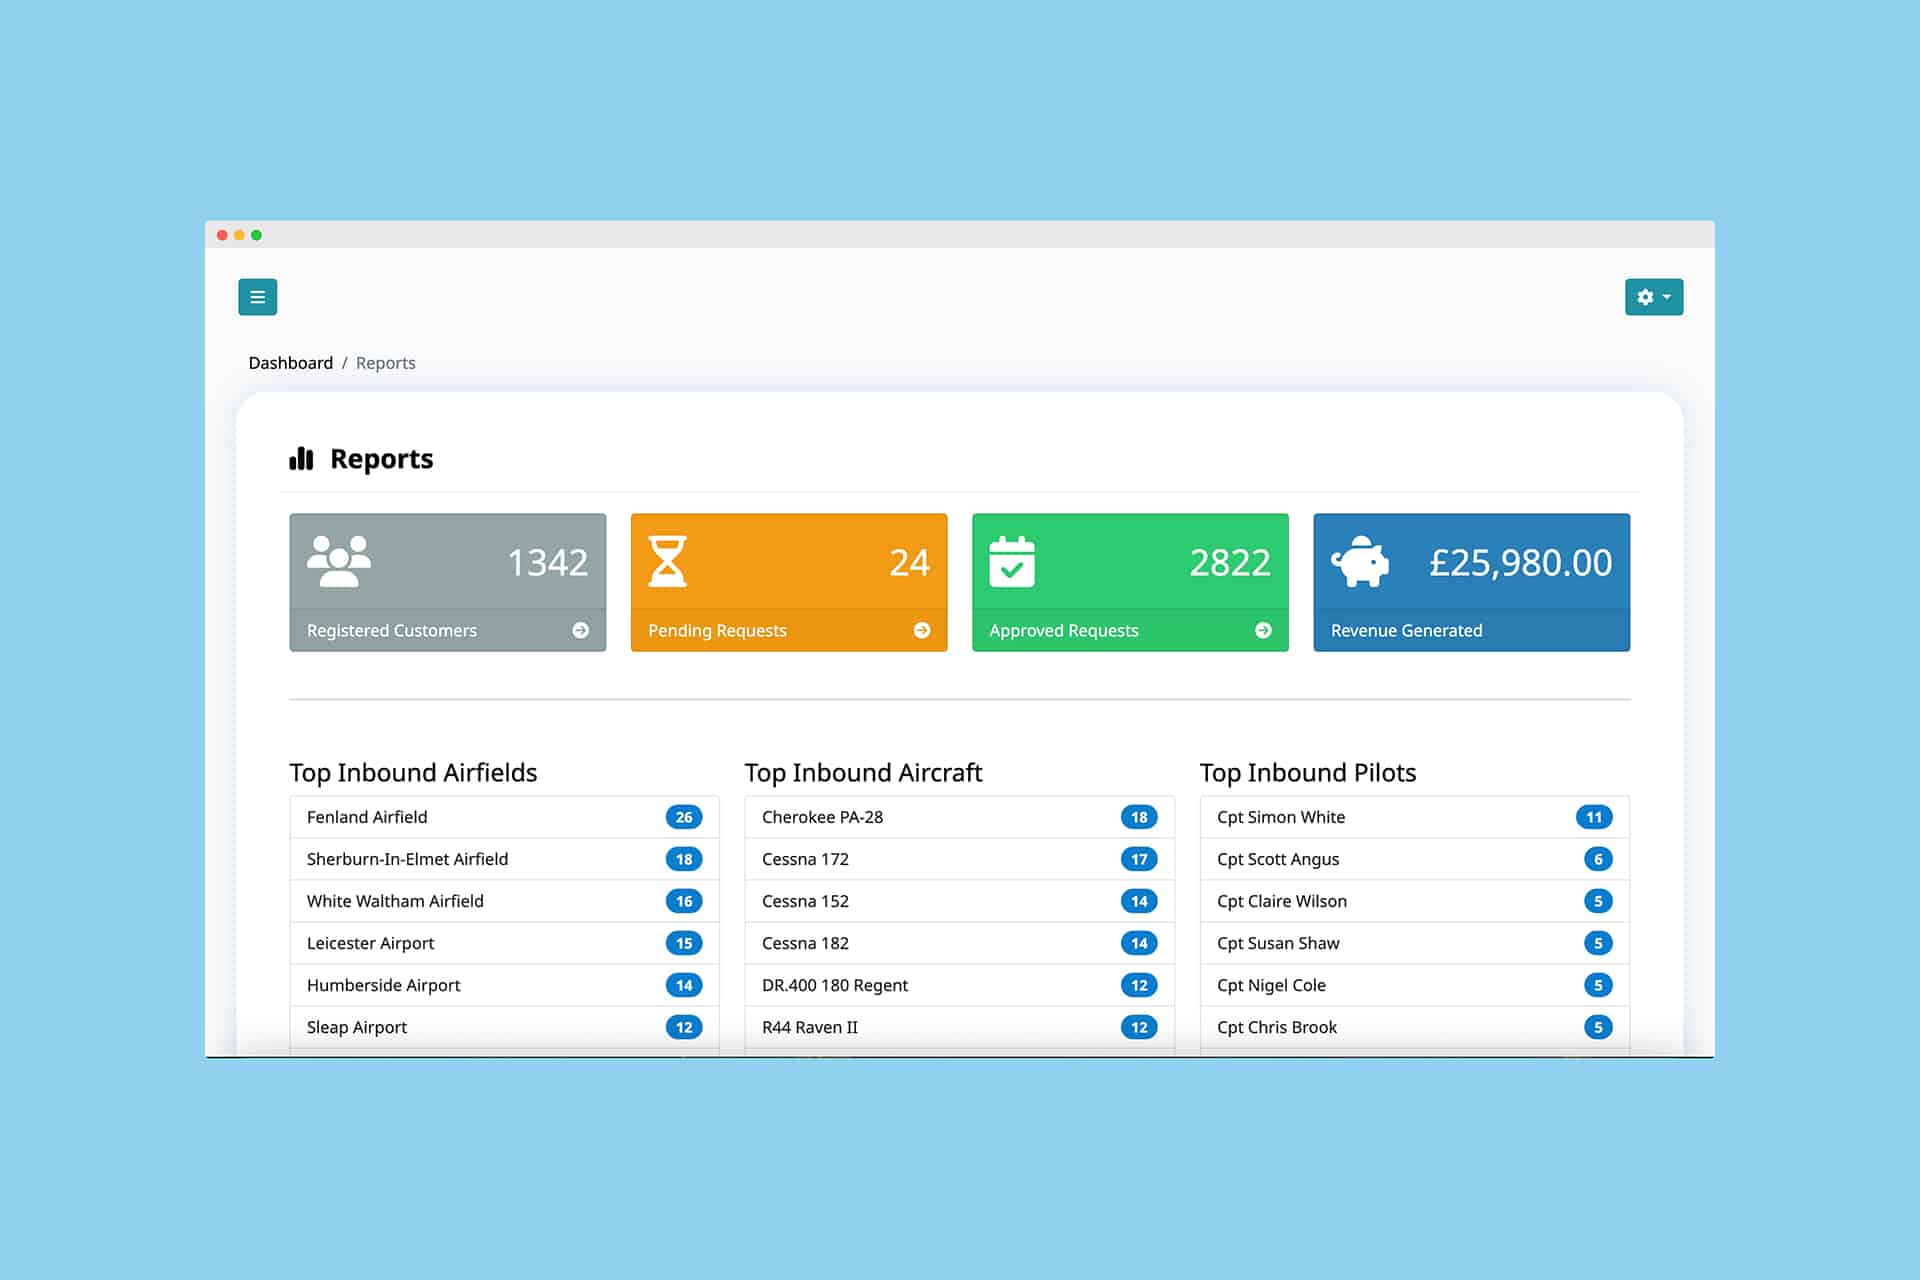Click the Registered Customers label
The height and width of the screenshot is (1280, 1920).
(x=392, y=631)
